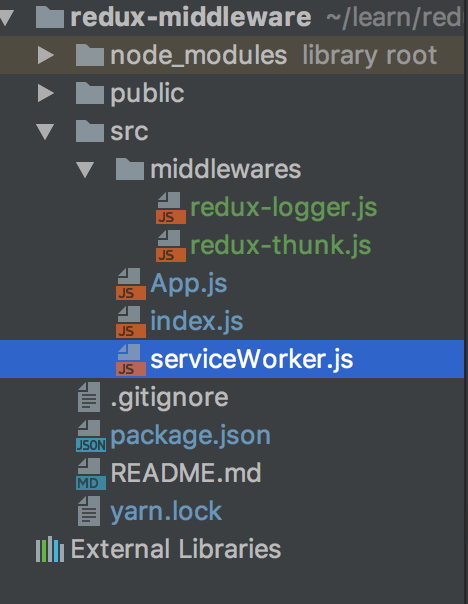Click the ~/learn/red project path text
The height and width of the screenshot is (604, 468).
(x=394, y=18)
